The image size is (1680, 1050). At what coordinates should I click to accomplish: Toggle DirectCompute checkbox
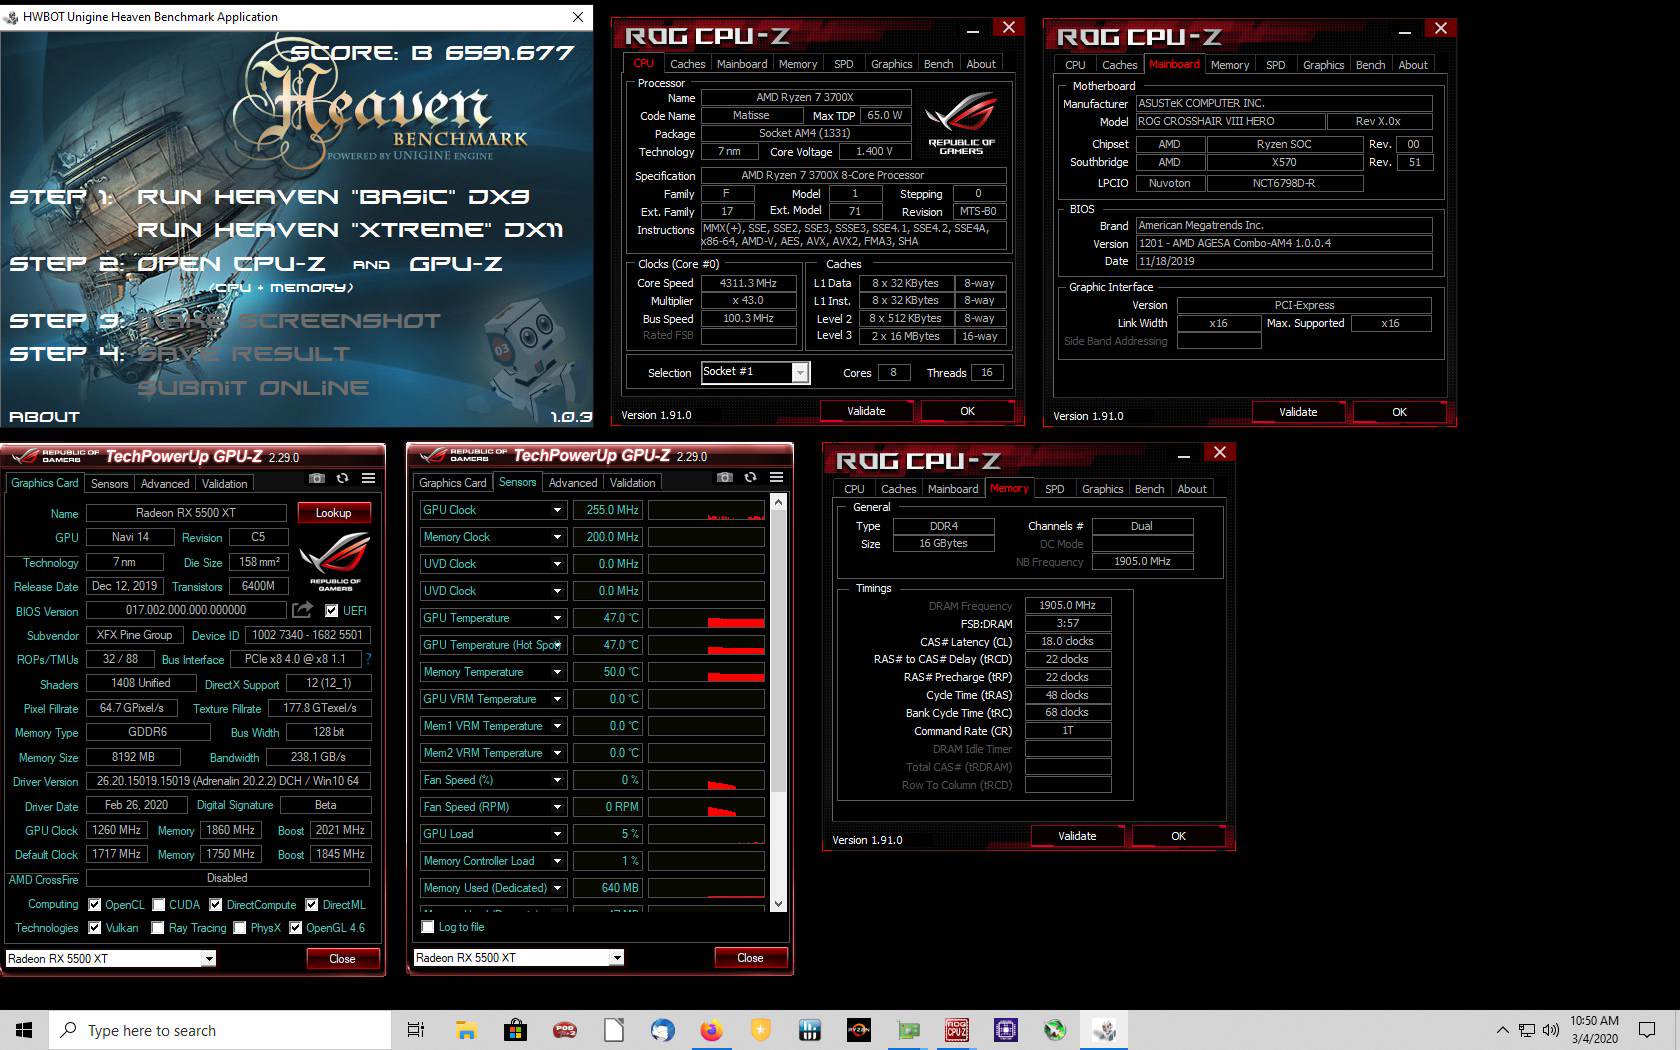click(215, 905)
